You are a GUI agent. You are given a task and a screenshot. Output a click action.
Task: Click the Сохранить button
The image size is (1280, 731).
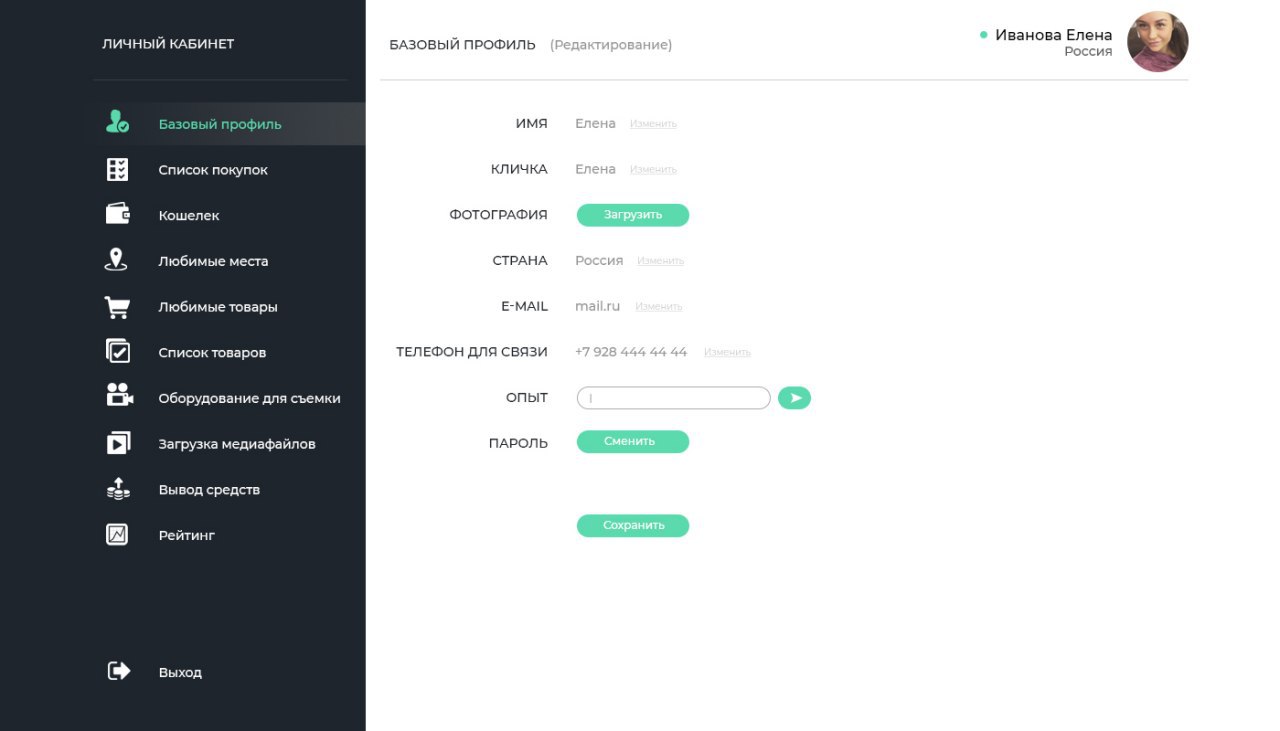[633, 525]
